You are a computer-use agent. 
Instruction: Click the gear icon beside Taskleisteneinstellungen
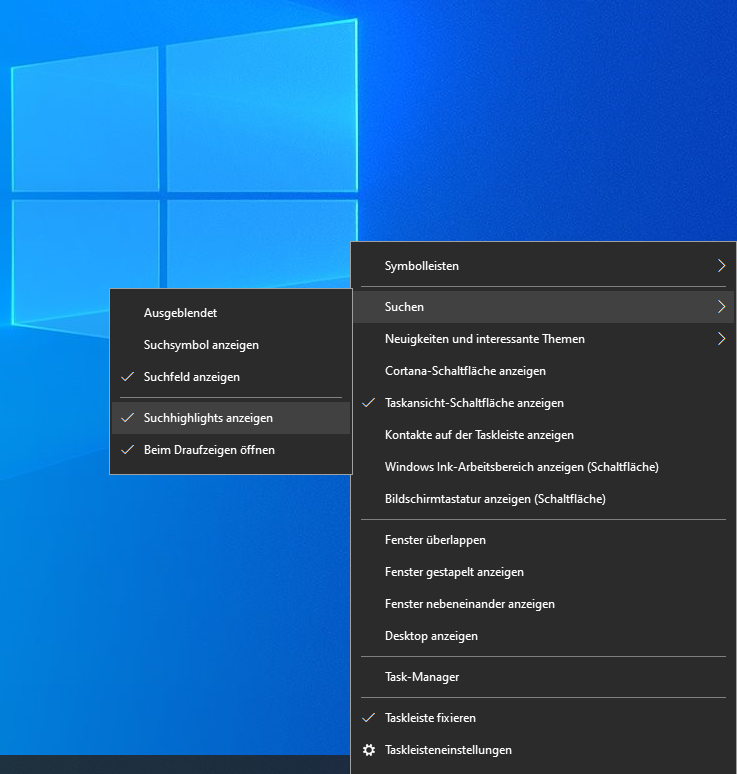click(x=369, y=750)
